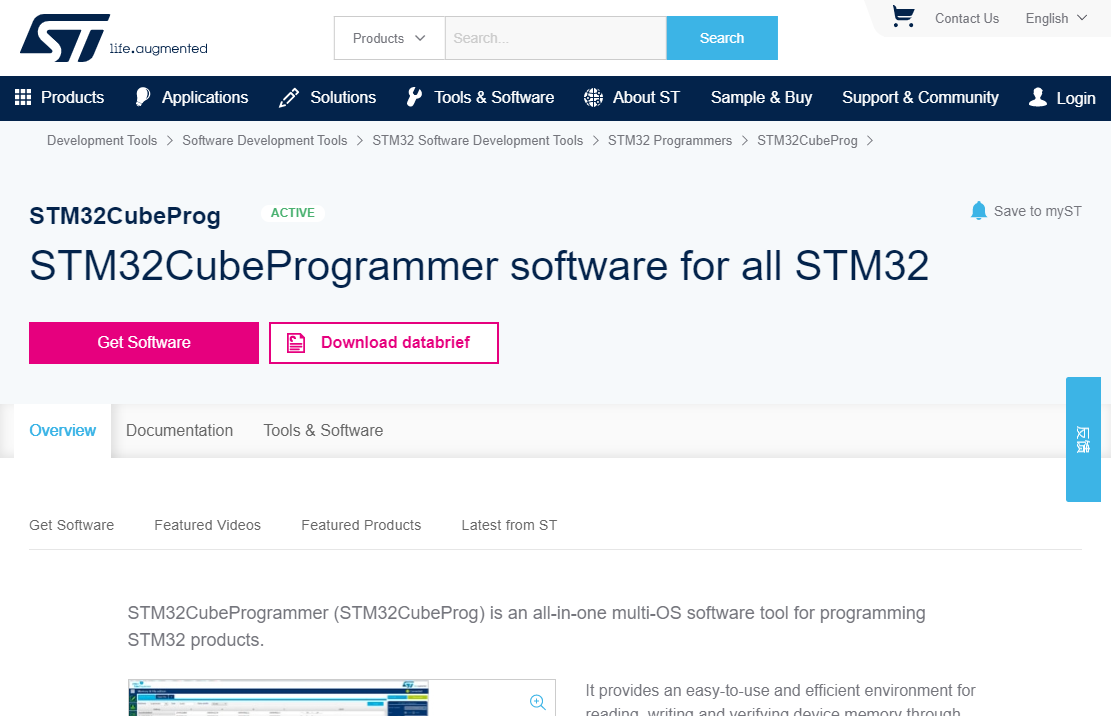This screenshot has width=1111, height=716.
Task: Click the Download databrief button
Action: coord(384,343)
